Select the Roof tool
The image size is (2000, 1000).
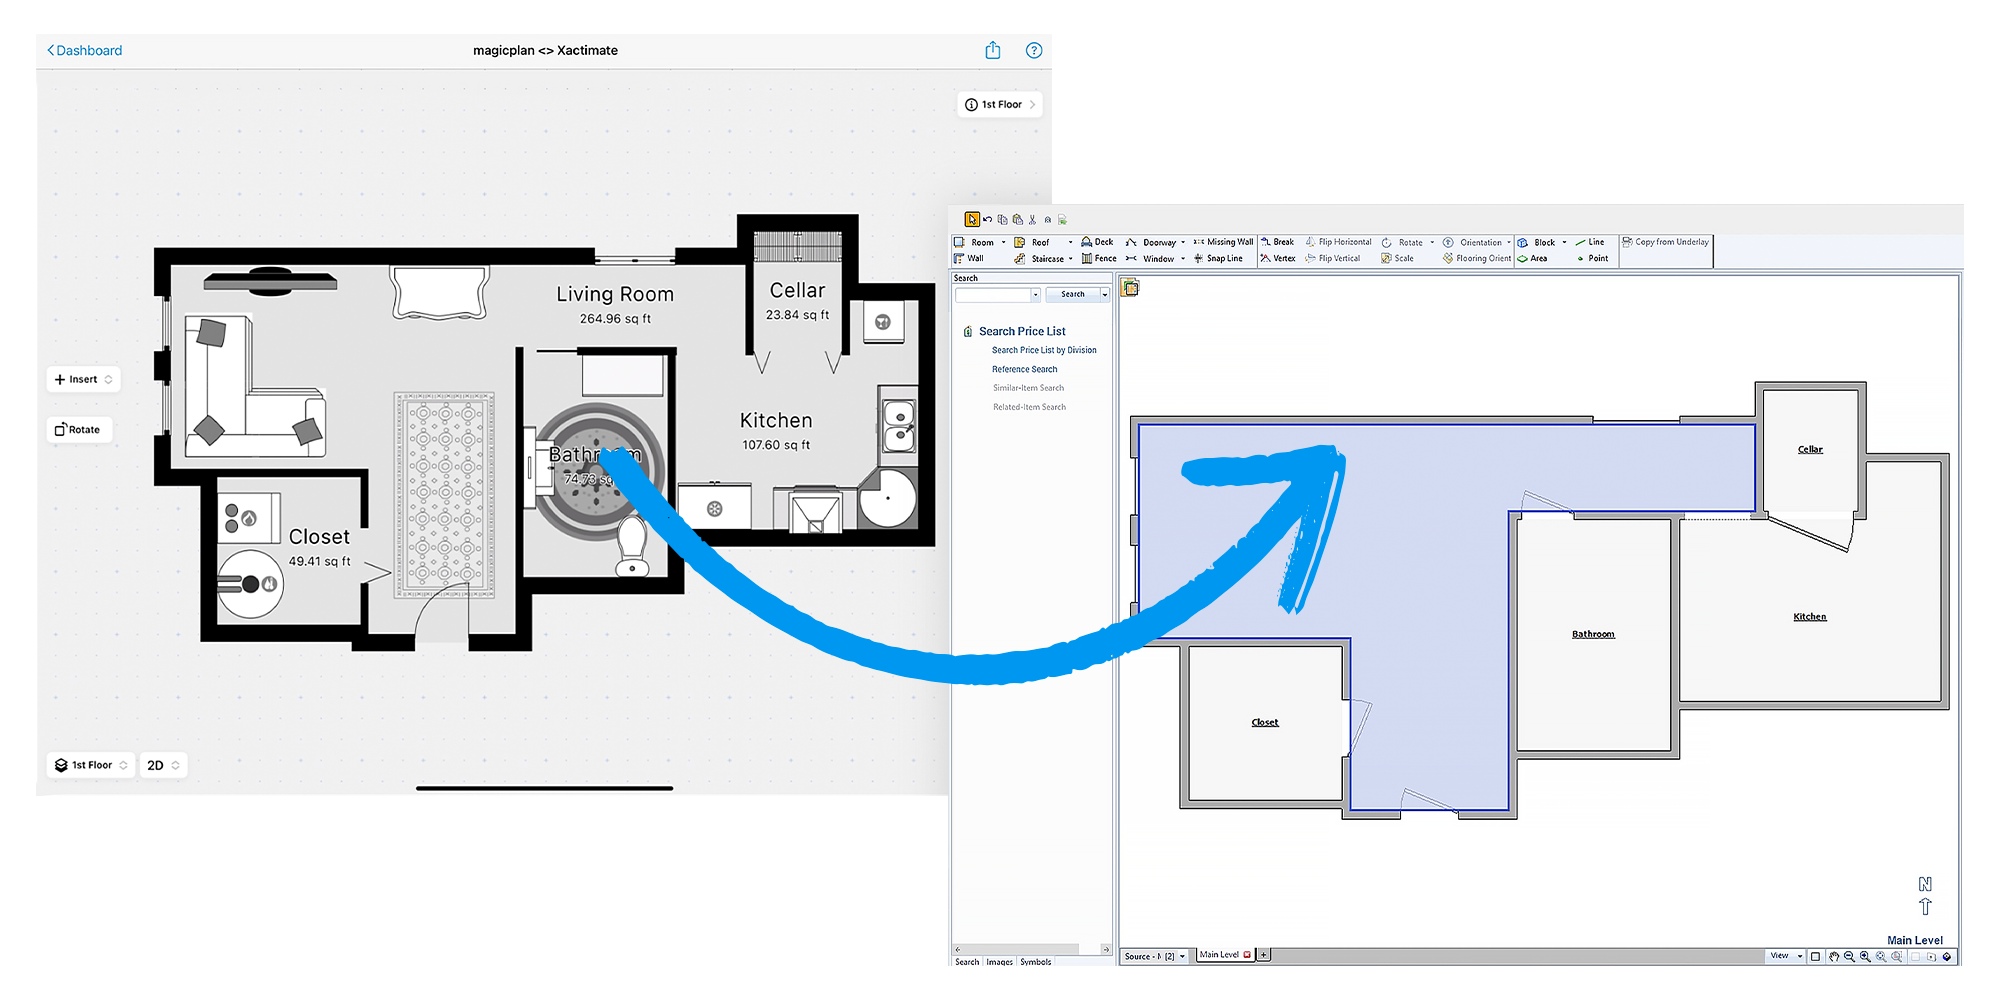(1032, 242)
